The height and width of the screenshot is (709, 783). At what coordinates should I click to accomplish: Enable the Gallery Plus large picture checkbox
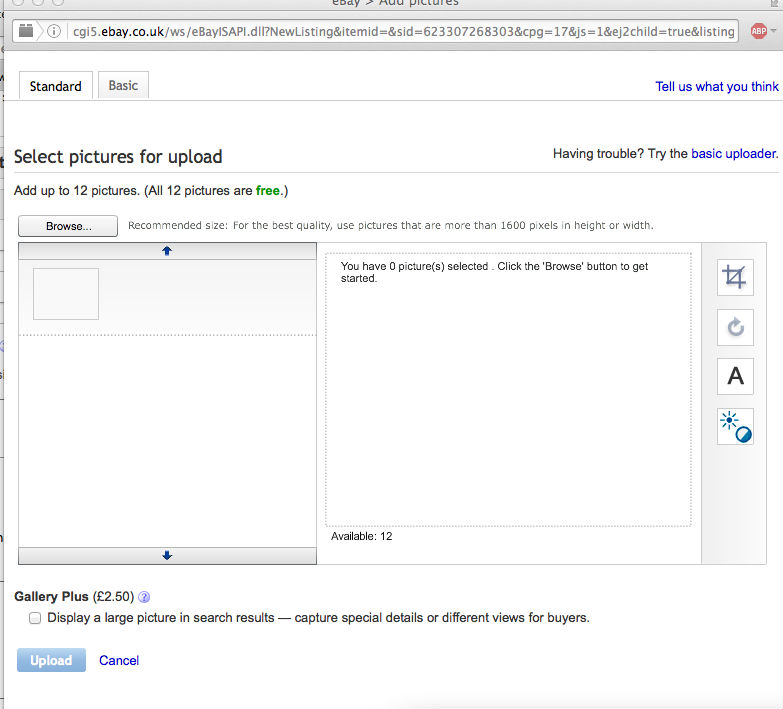pyautogui.click(x=36, y=618)
